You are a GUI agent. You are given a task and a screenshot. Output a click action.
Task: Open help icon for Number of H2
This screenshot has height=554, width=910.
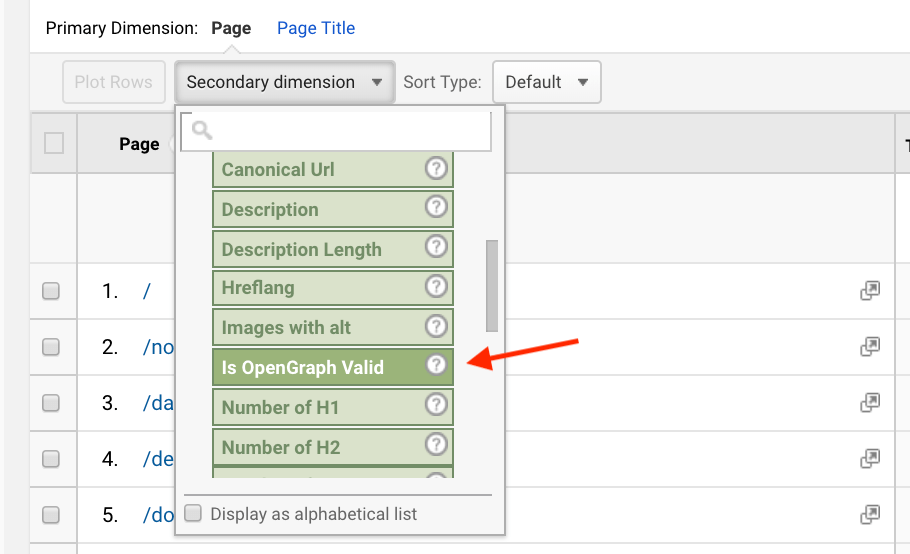[436, 445]
